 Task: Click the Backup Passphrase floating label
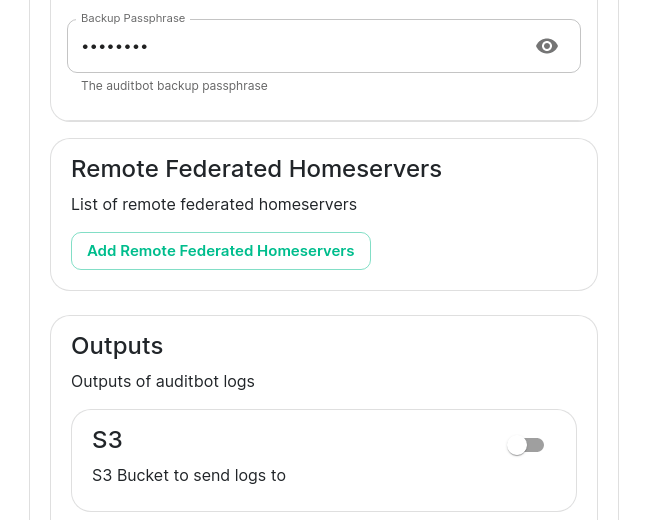132,19
